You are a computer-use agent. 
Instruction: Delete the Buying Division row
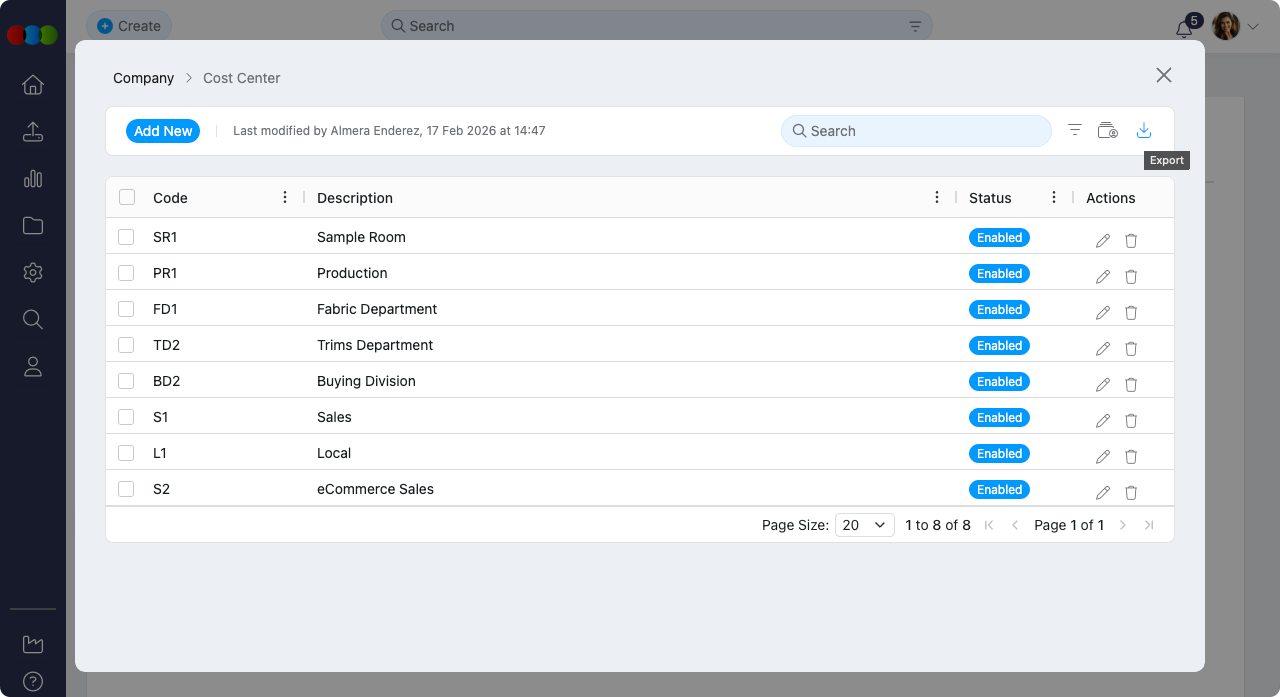[x=1131, y=384]
